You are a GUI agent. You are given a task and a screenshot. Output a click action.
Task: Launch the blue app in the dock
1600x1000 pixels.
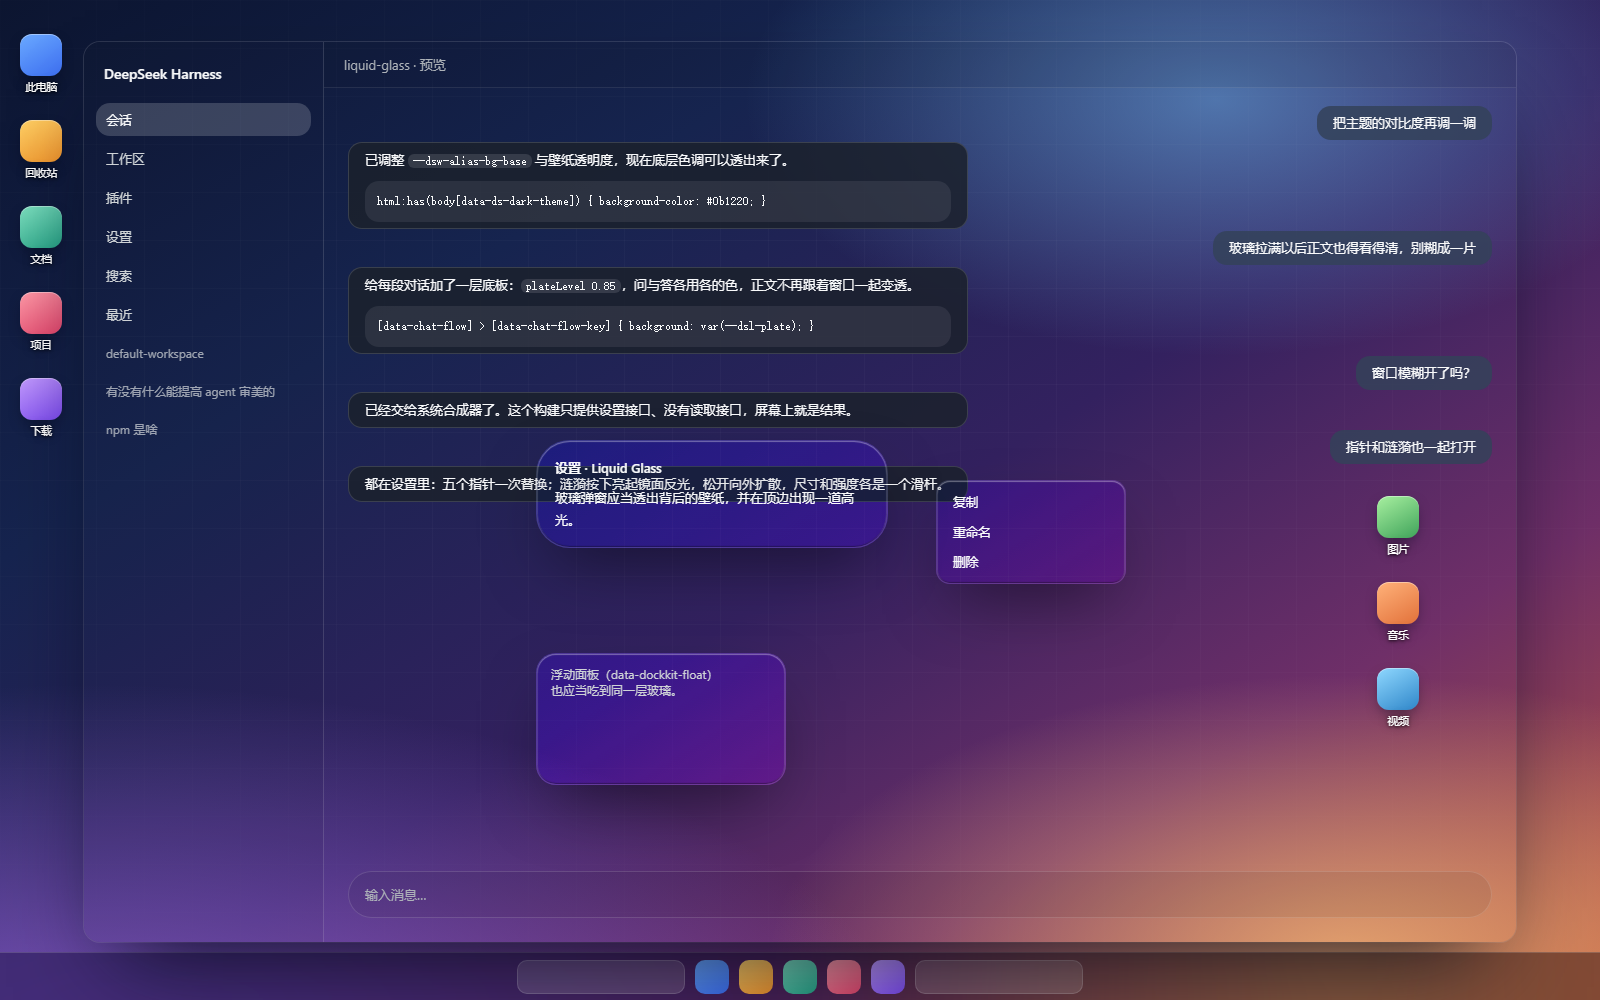(x=712, y=977)
